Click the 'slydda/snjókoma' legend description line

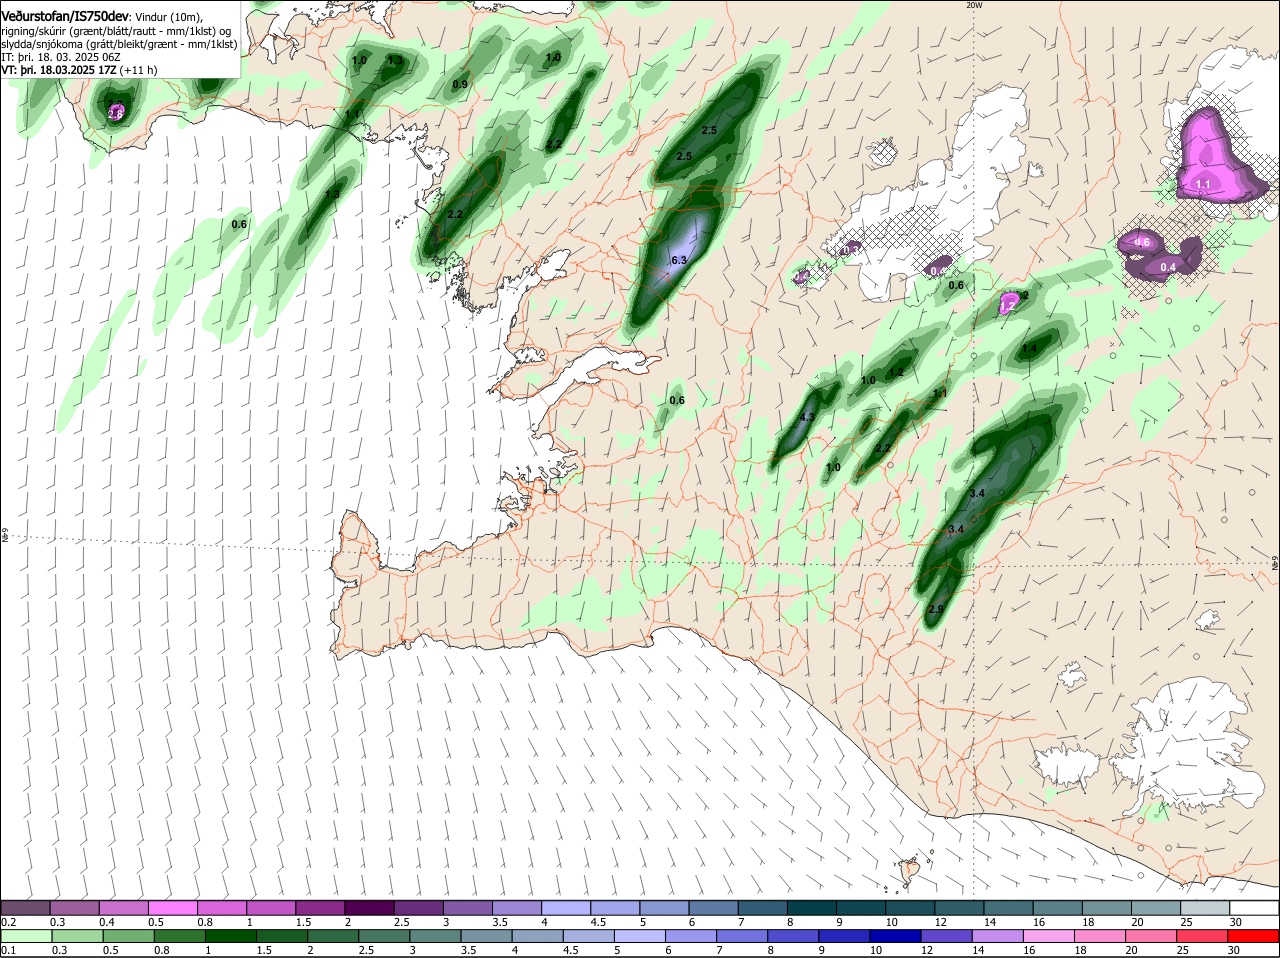119,44
